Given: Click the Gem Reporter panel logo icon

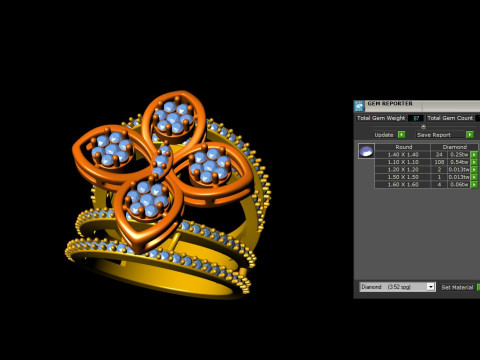Looking at the screenshot, I should click(x=359, y=106).
